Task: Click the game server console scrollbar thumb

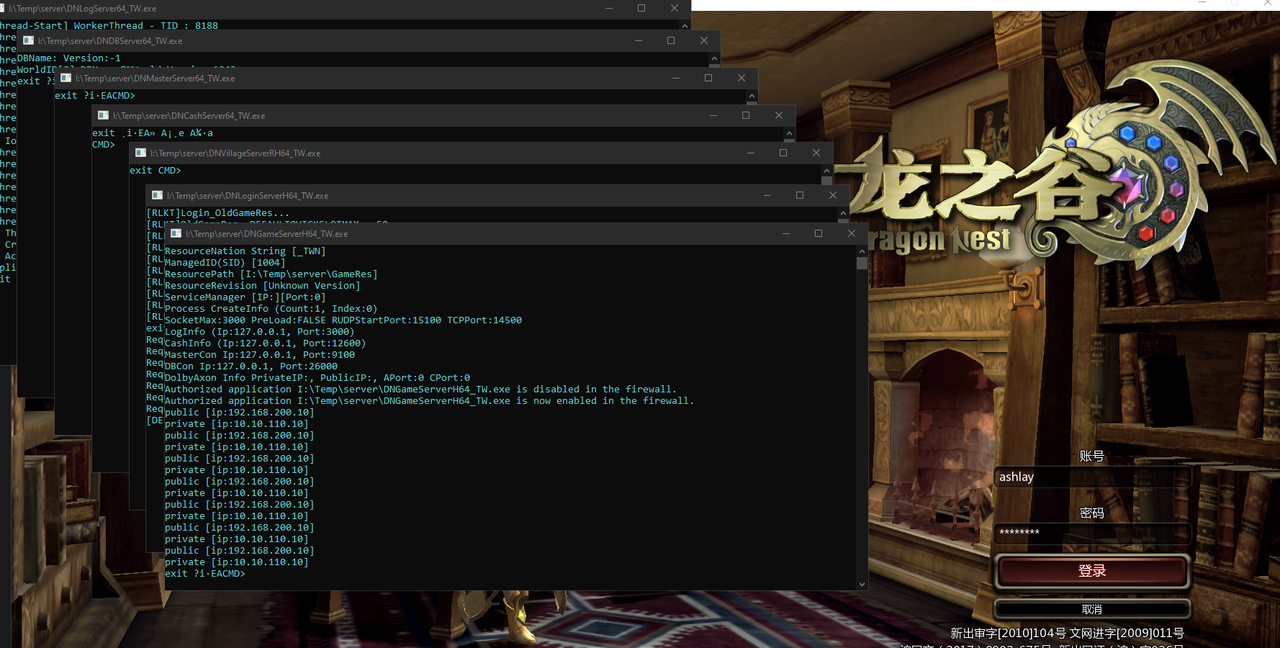Action: [862, 263]
